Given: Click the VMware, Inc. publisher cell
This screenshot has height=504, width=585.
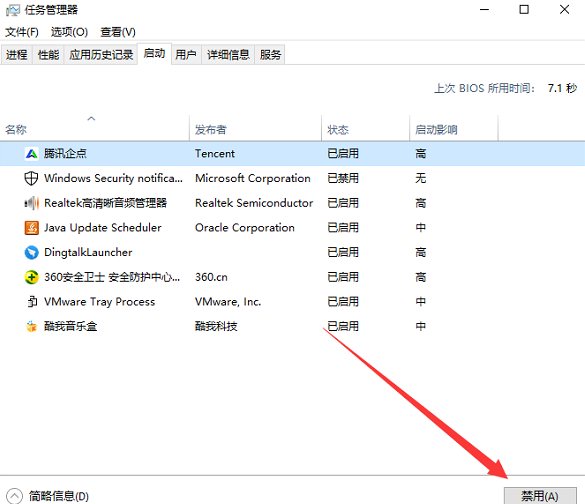Looking at the screenshot, I should coord(228,301).
